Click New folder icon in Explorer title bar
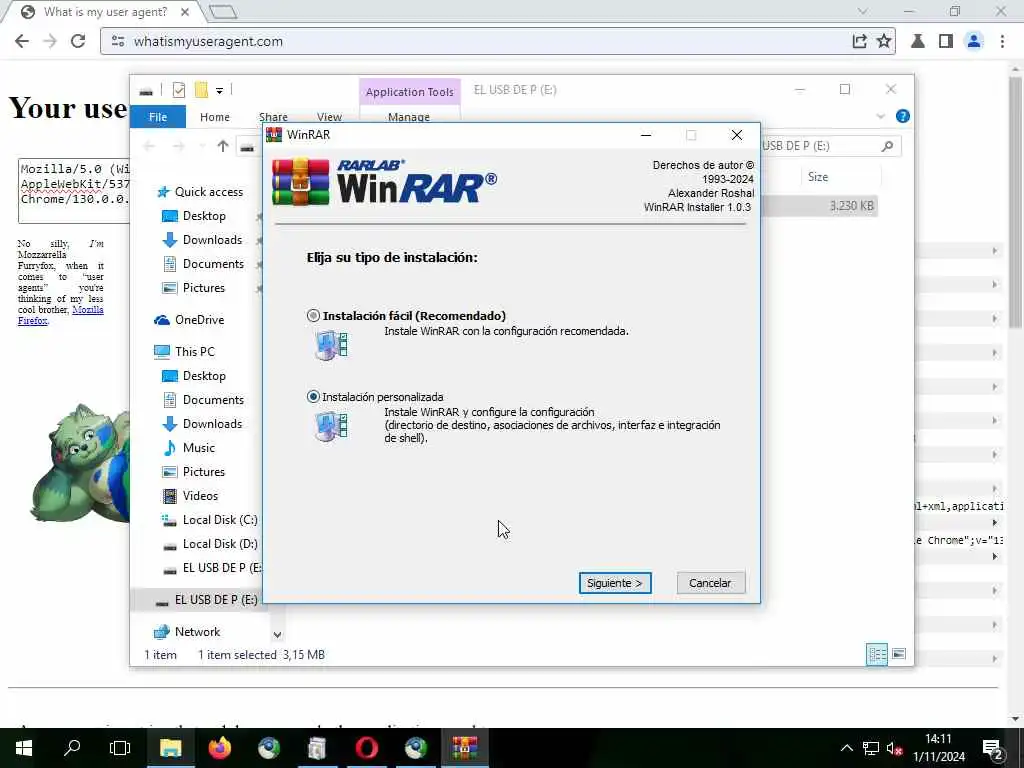 click(201, 90)
